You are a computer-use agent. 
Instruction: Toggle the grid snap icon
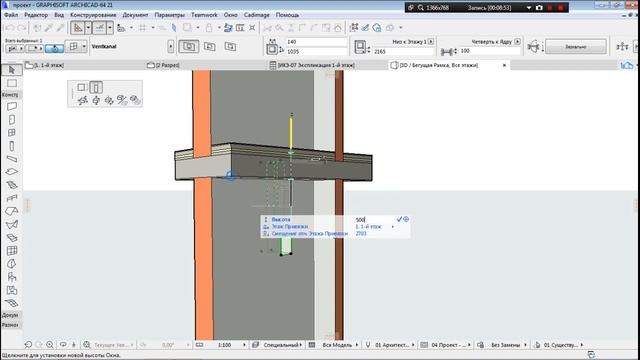tap(142, 28)
